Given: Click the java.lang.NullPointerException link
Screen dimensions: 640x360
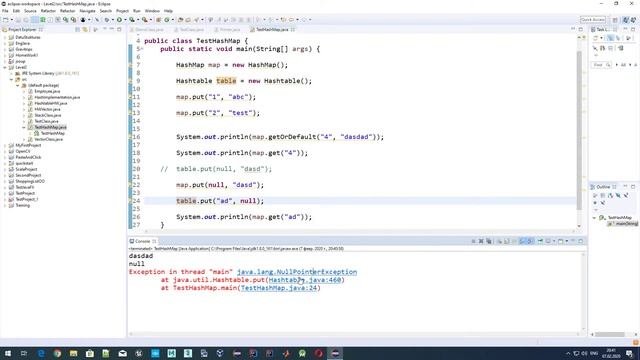Looking at the screenshot, I should [x=297, y=272].
